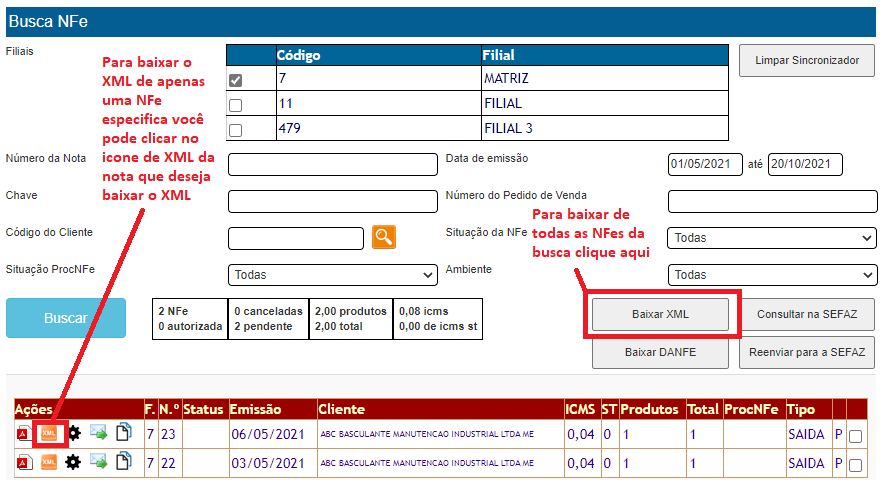Open the client search magnifier icon
Screen dimensions: 883x480
coord(383,237)
